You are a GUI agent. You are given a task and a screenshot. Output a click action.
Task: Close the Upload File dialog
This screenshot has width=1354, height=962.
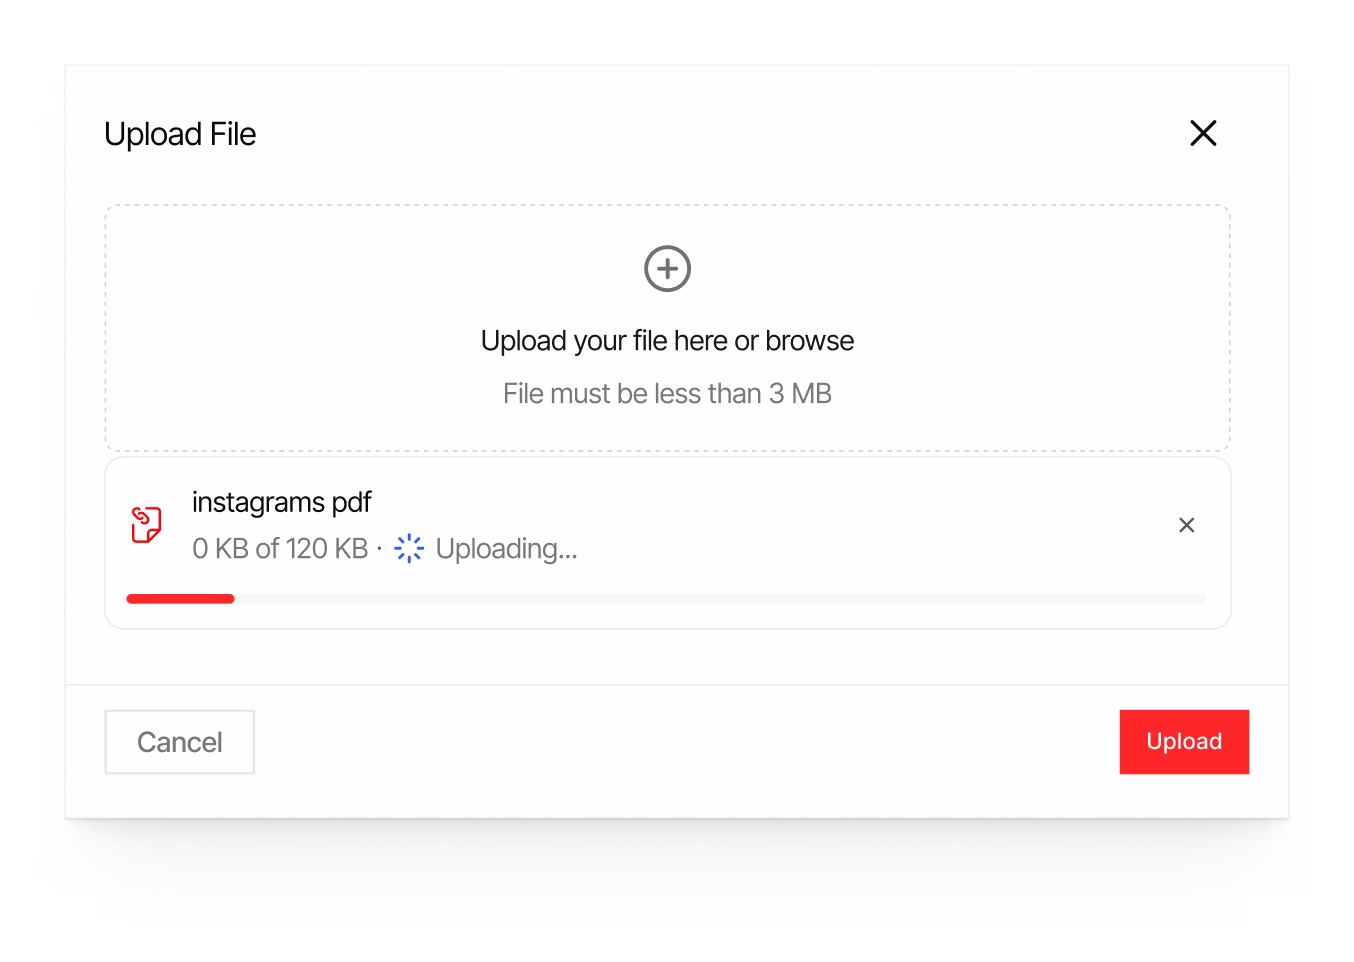tap(1203, 133)
